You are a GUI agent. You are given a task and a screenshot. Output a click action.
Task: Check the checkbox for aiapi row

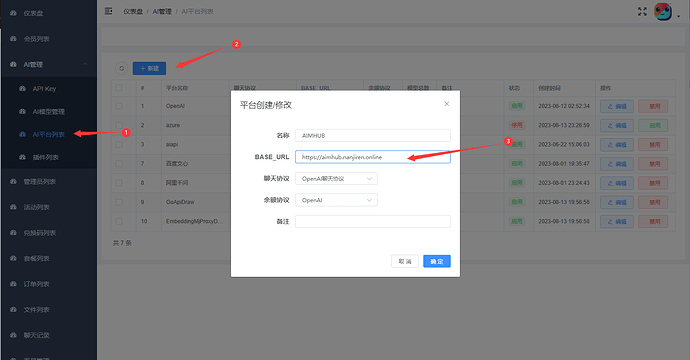119,144
